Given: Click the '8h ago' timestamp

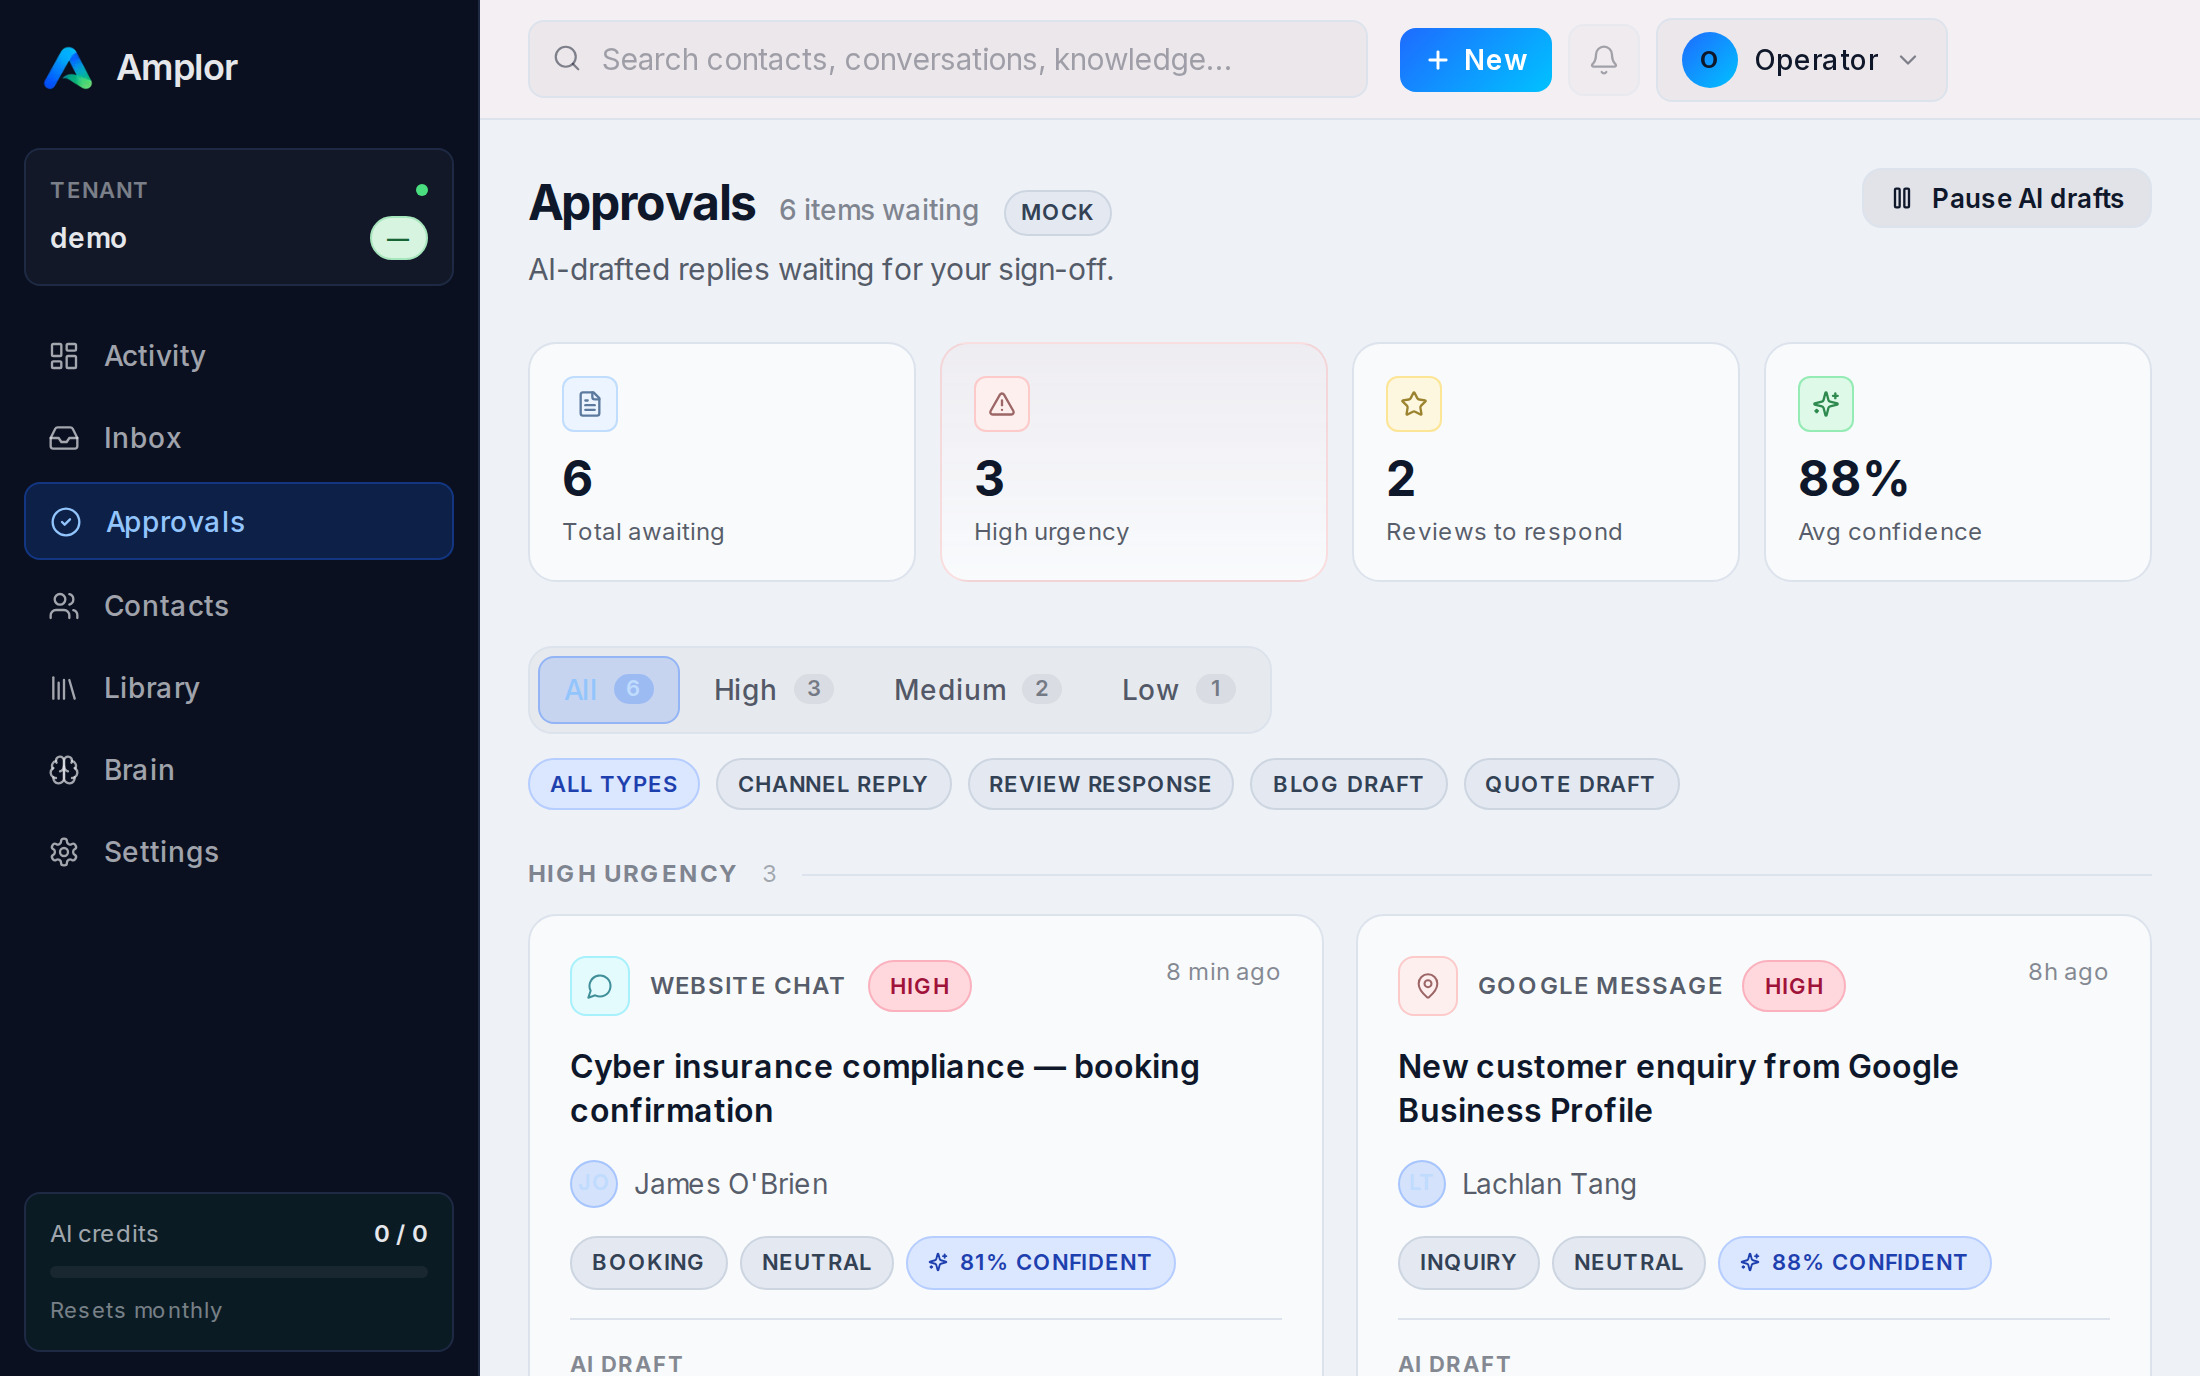Looking at the screenshot, I should coord(2067,972).
